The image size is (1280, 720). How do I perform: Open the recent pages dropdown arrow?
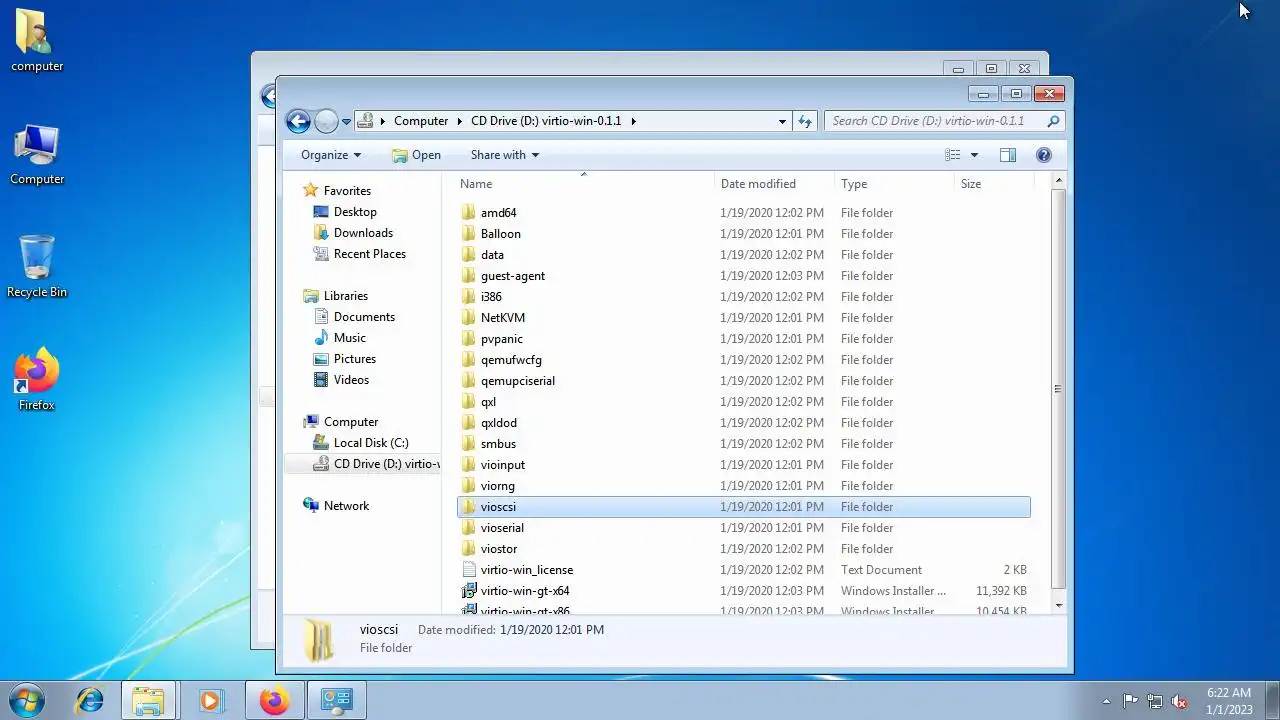click(346, 121)
